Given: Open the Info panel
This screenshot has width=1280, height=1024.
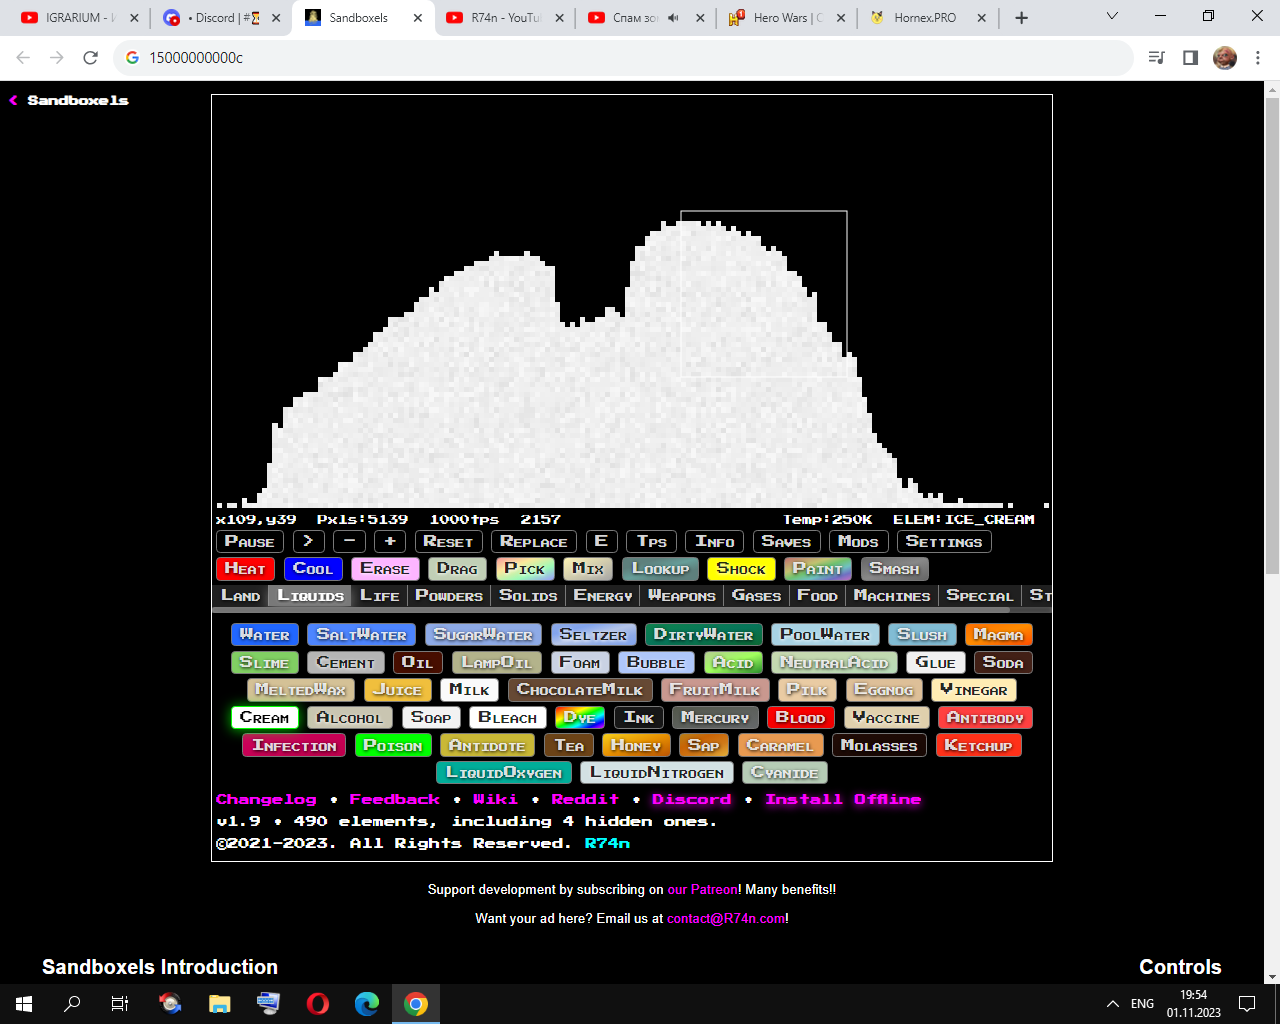Looking at the screenshot, I should click(x=715, y=542).
